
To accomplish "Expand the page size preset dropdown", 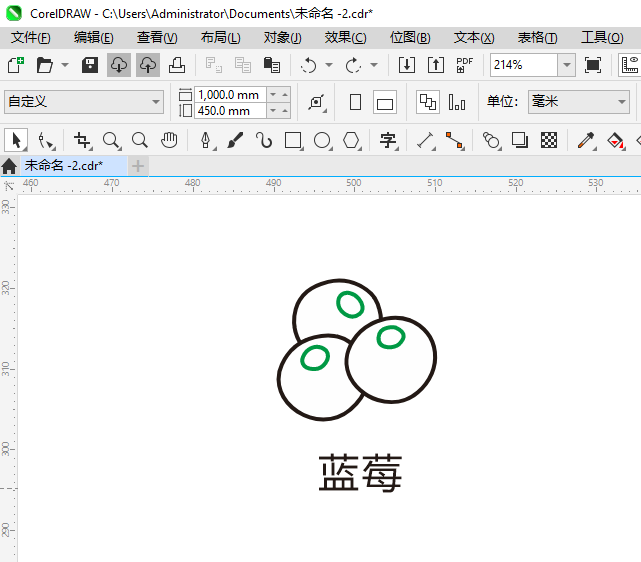I will 156,102.
